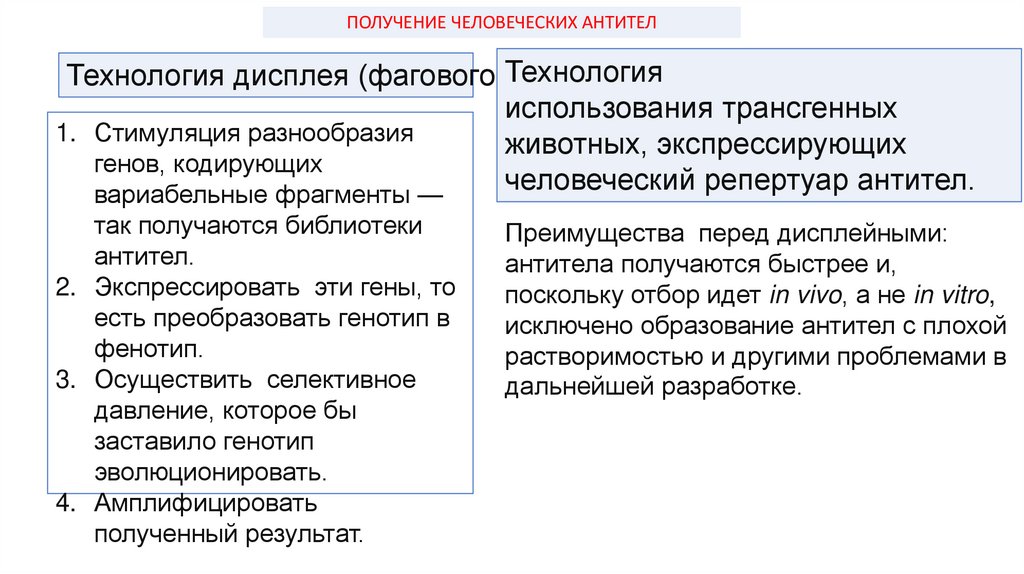This screenshot has width=1024, height=574.
Task: Click the red title 'ПОЛУЧЕНИЕ ЧЕЛОВЕЧЕСКИХ АНТИТЕЛ'
Action: click(502, 23)
